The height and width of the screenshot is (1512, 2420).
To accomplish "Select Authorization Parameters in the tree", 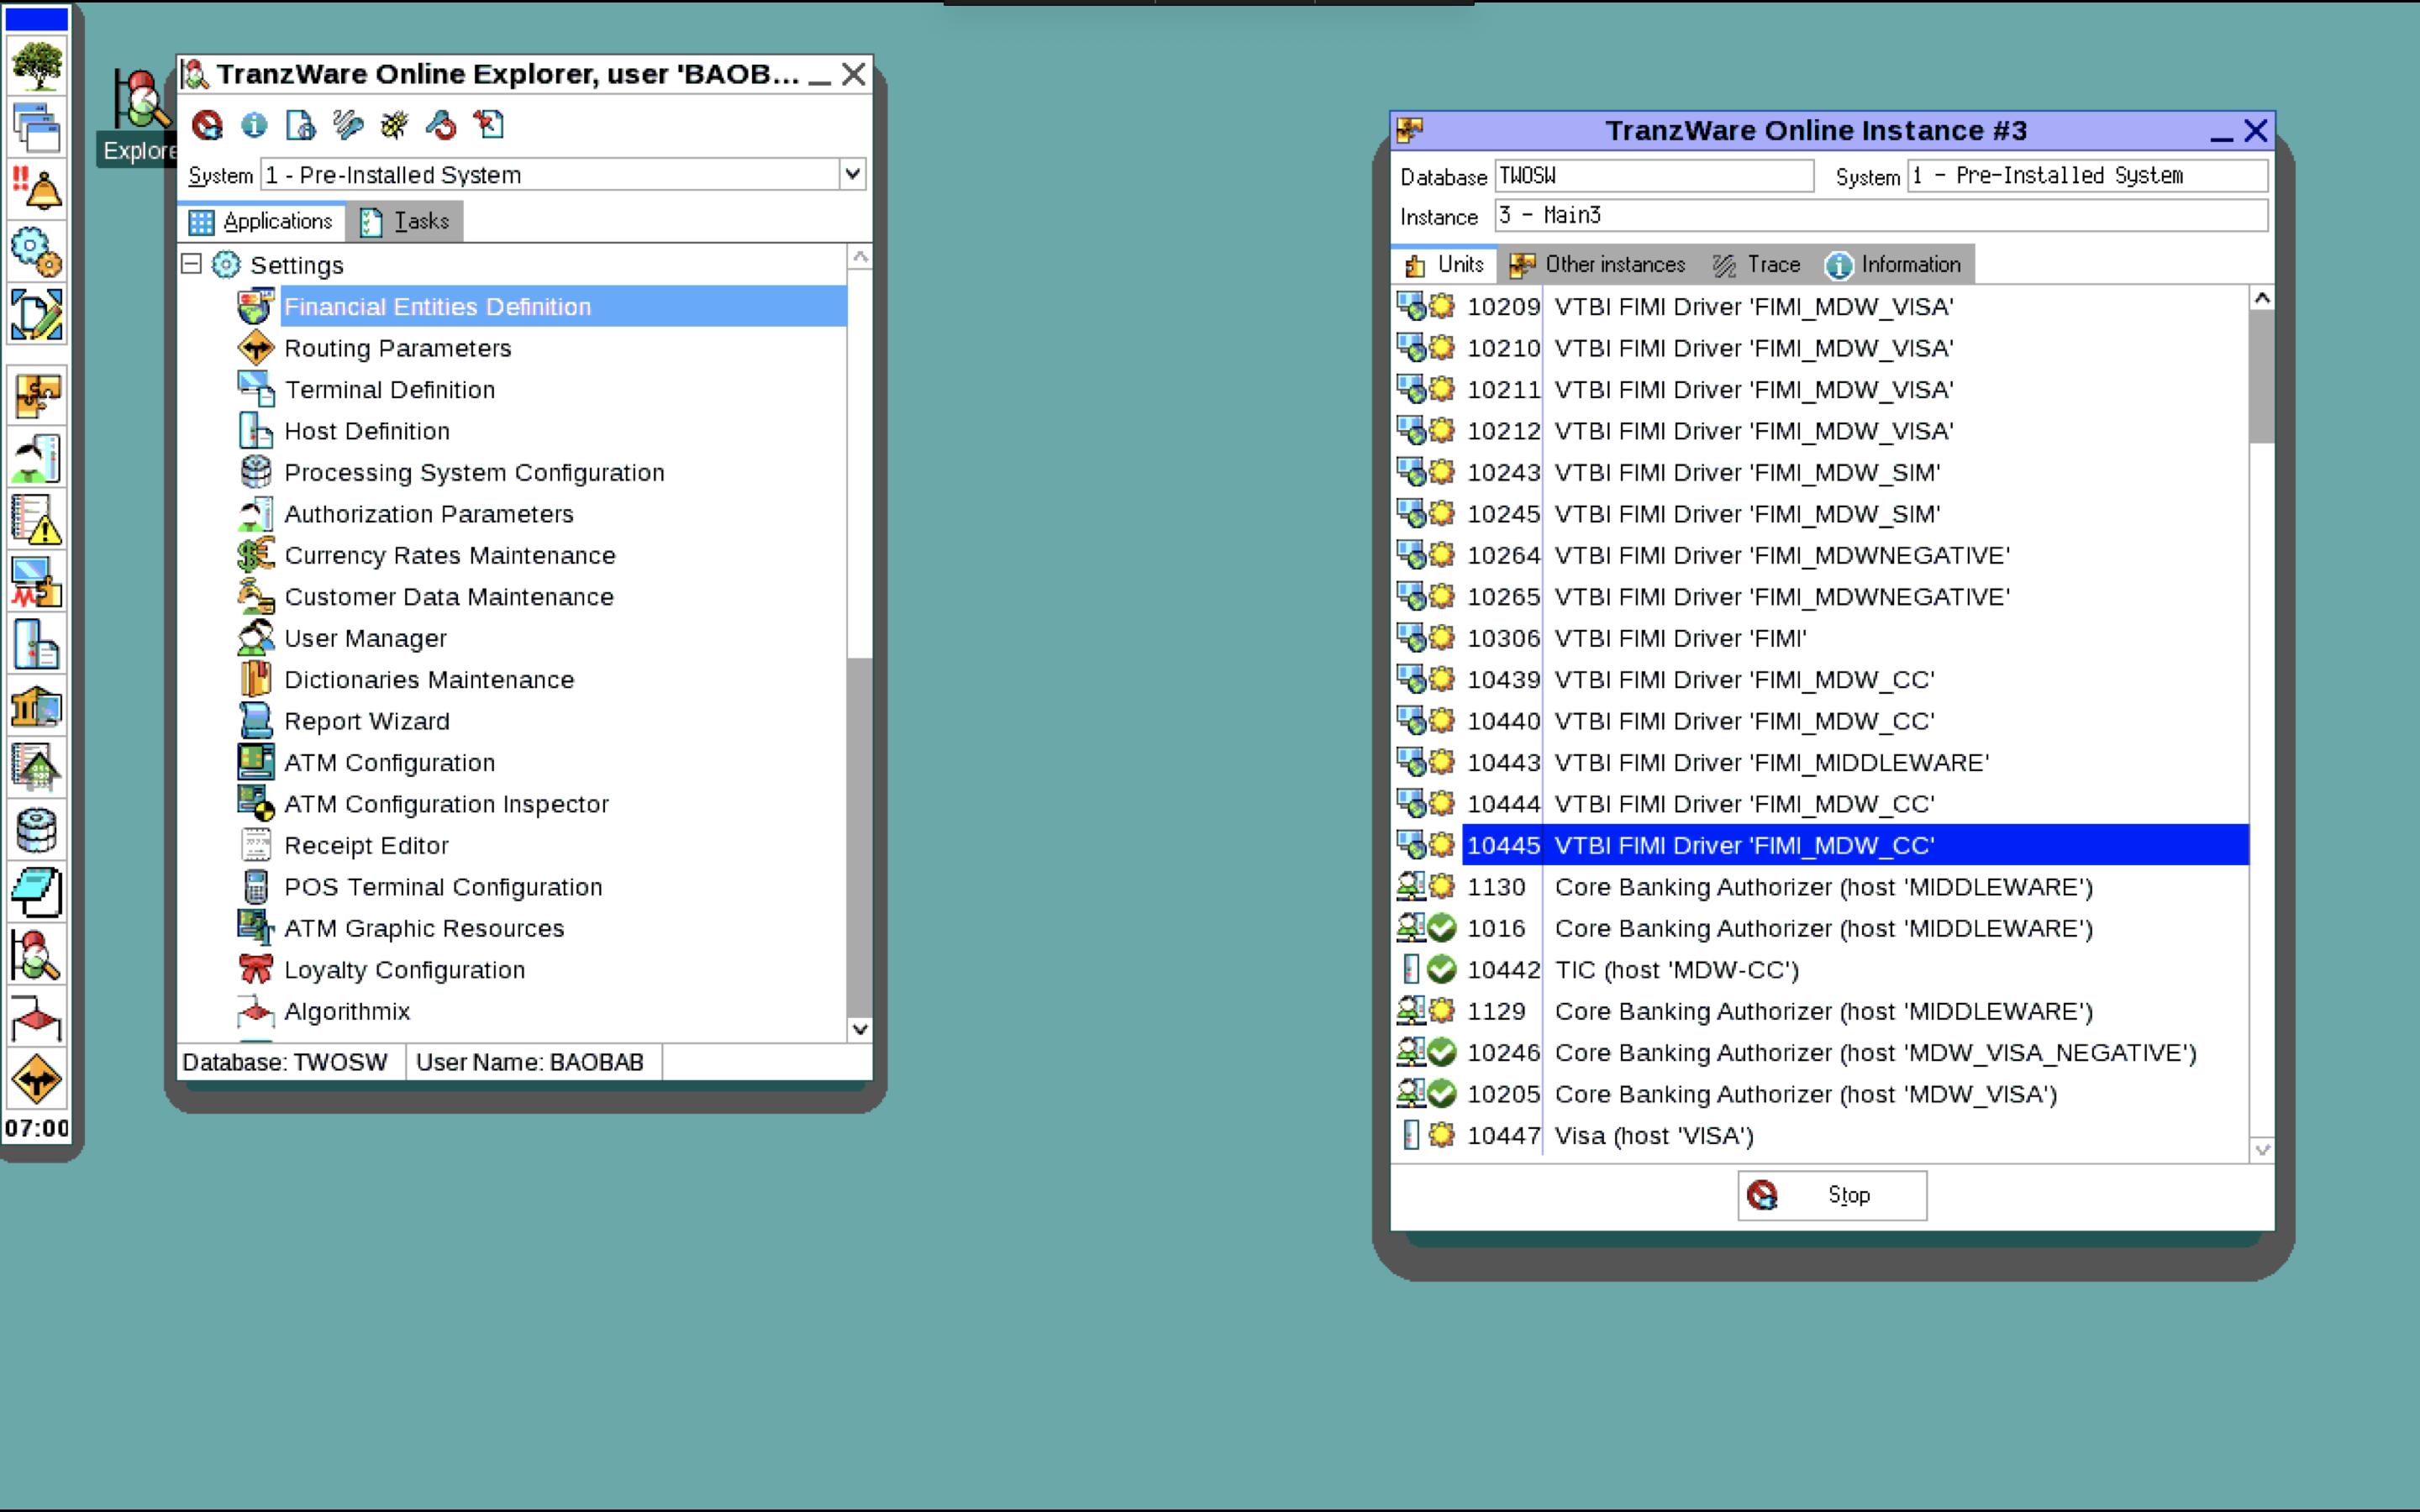I will click(x=429, y=514).
